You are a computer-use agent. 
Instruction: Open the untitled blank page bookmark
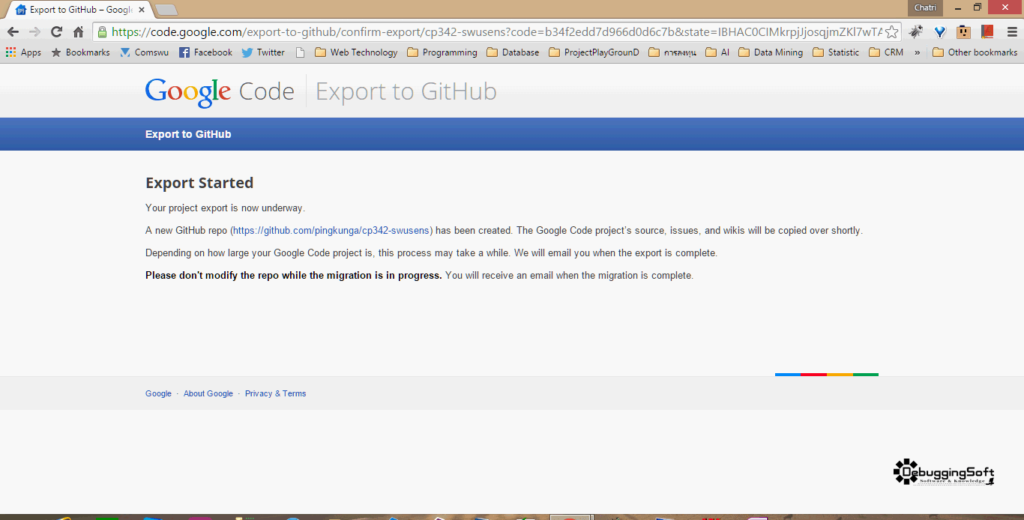click(x=300, y=52)
